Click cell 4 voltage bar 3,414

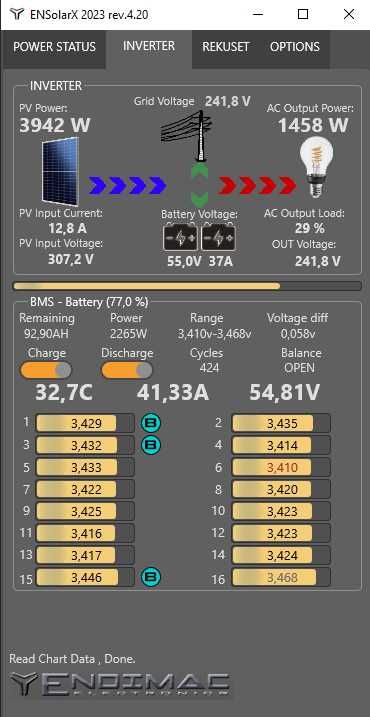(x=281, y=445)
